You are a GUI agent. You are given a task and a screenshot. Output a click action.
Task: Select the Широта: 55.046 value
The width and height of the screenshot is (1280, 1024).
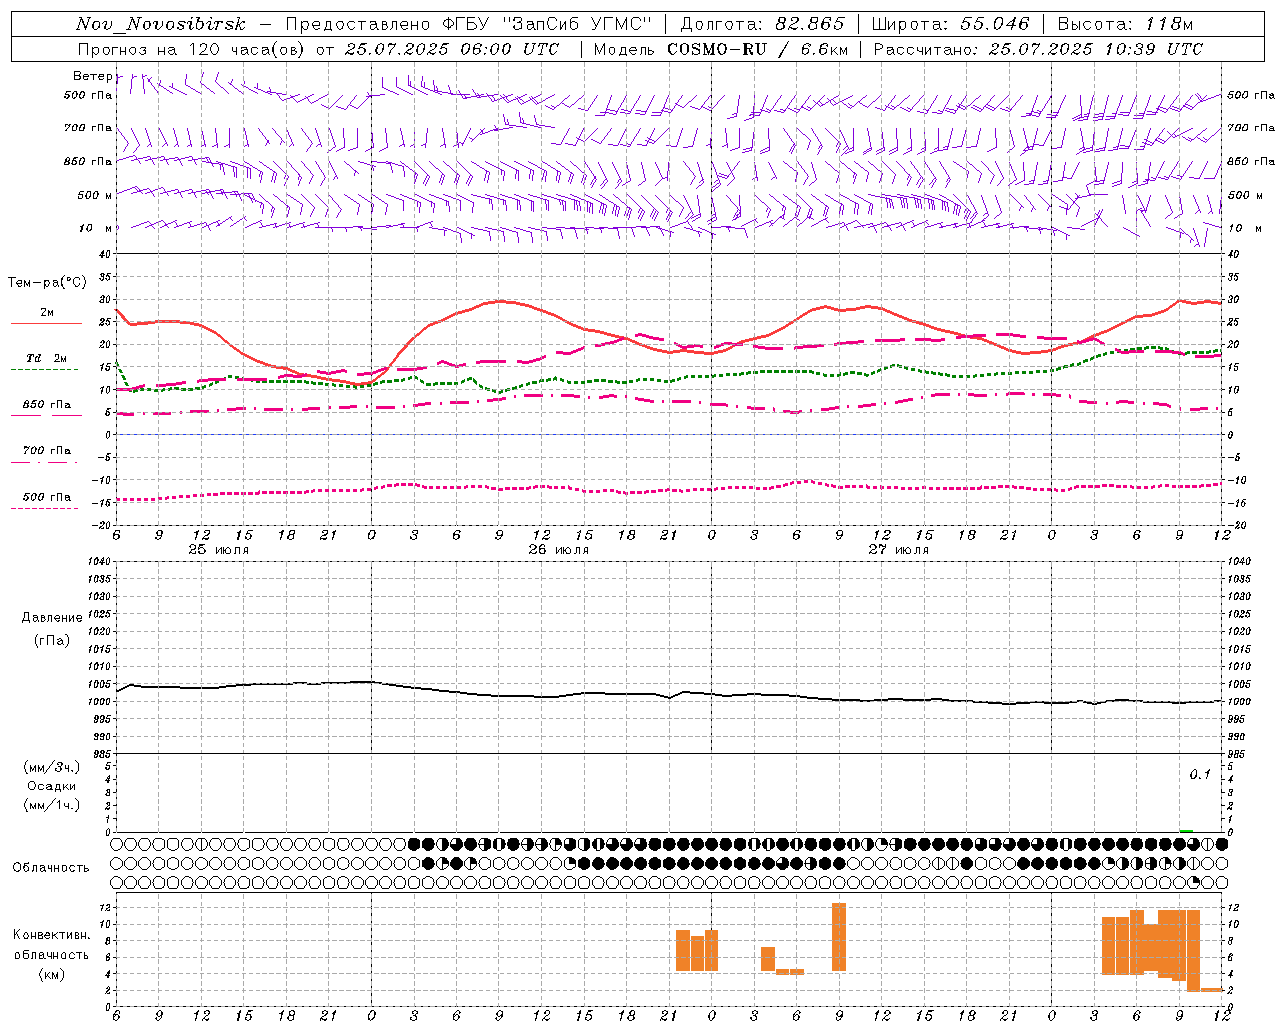click(x=950, y=24)
